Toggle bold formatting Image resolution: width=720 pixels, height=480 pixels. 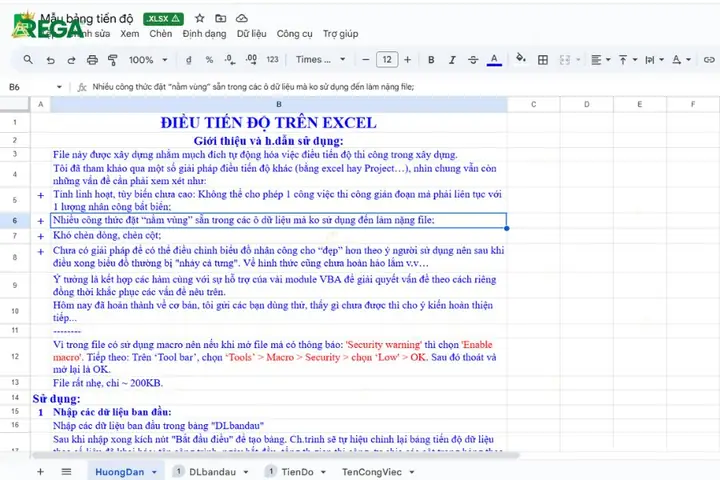[x=431, y=60]
